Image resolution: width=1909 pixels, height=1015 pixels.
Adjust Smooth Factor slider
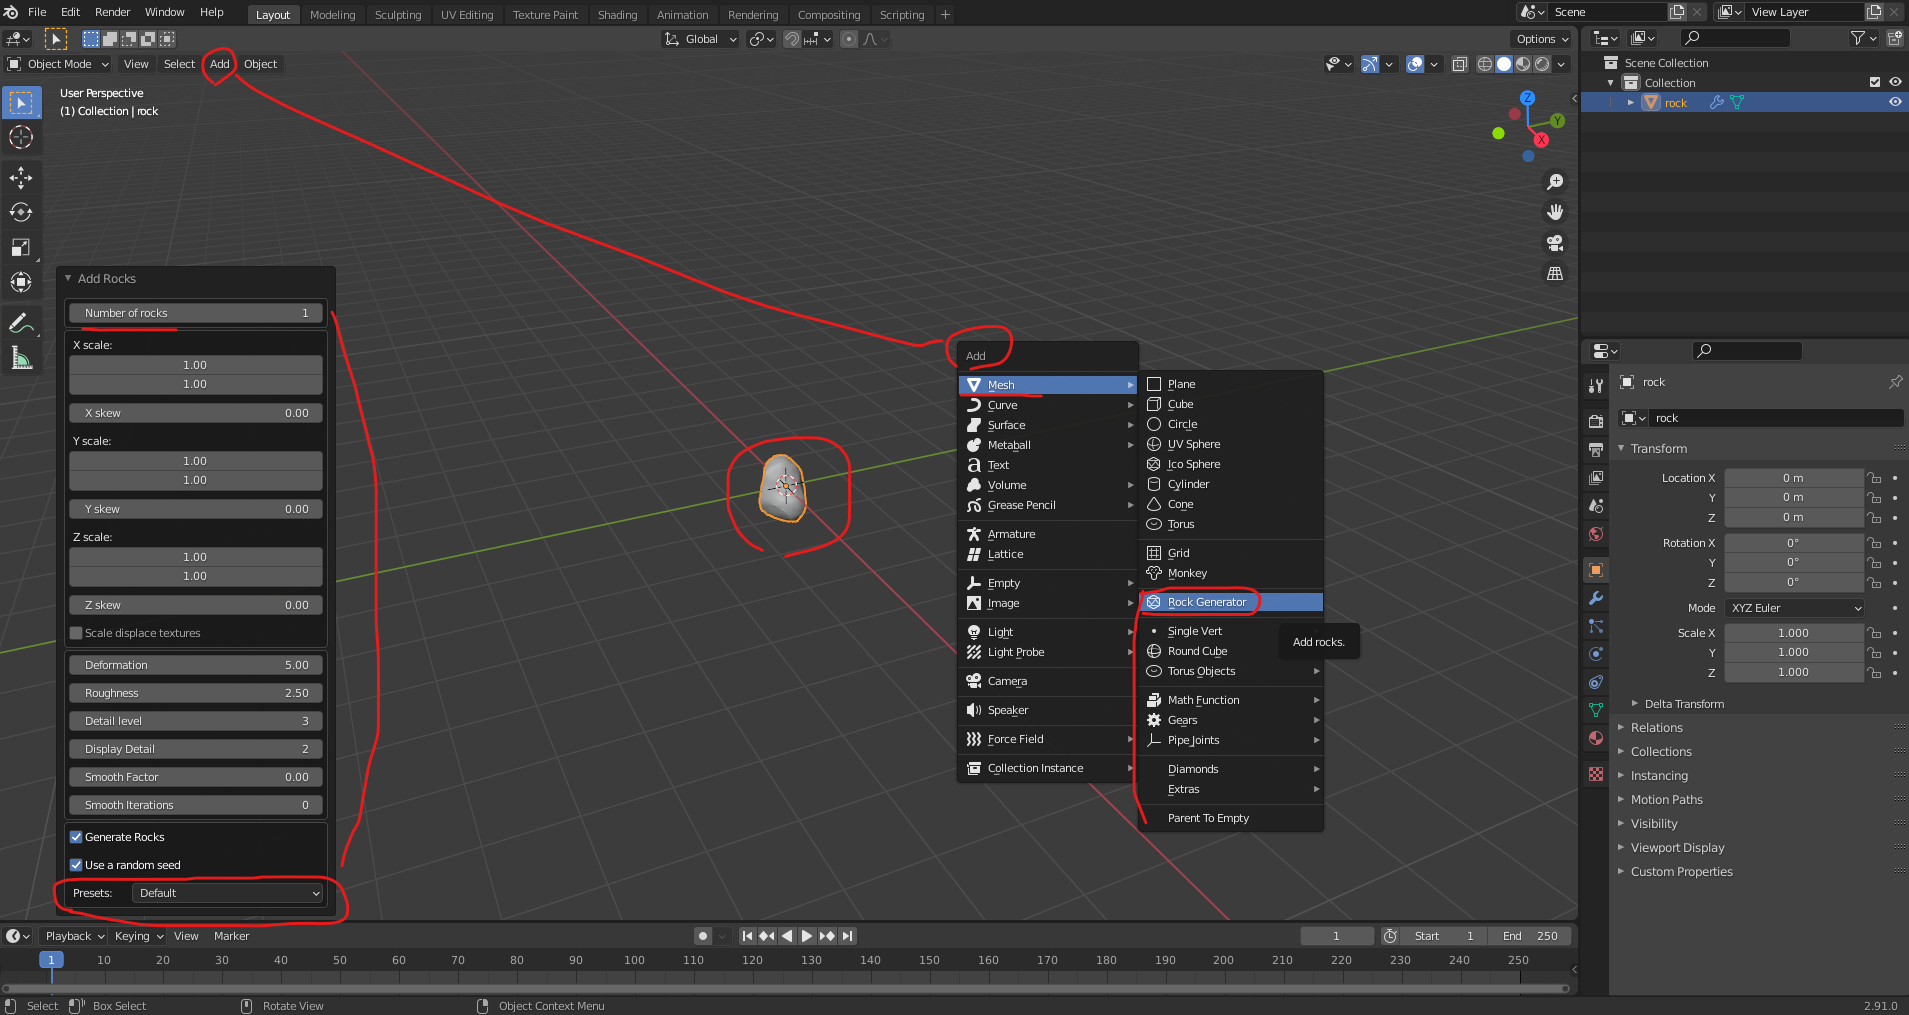pos(196,777)
